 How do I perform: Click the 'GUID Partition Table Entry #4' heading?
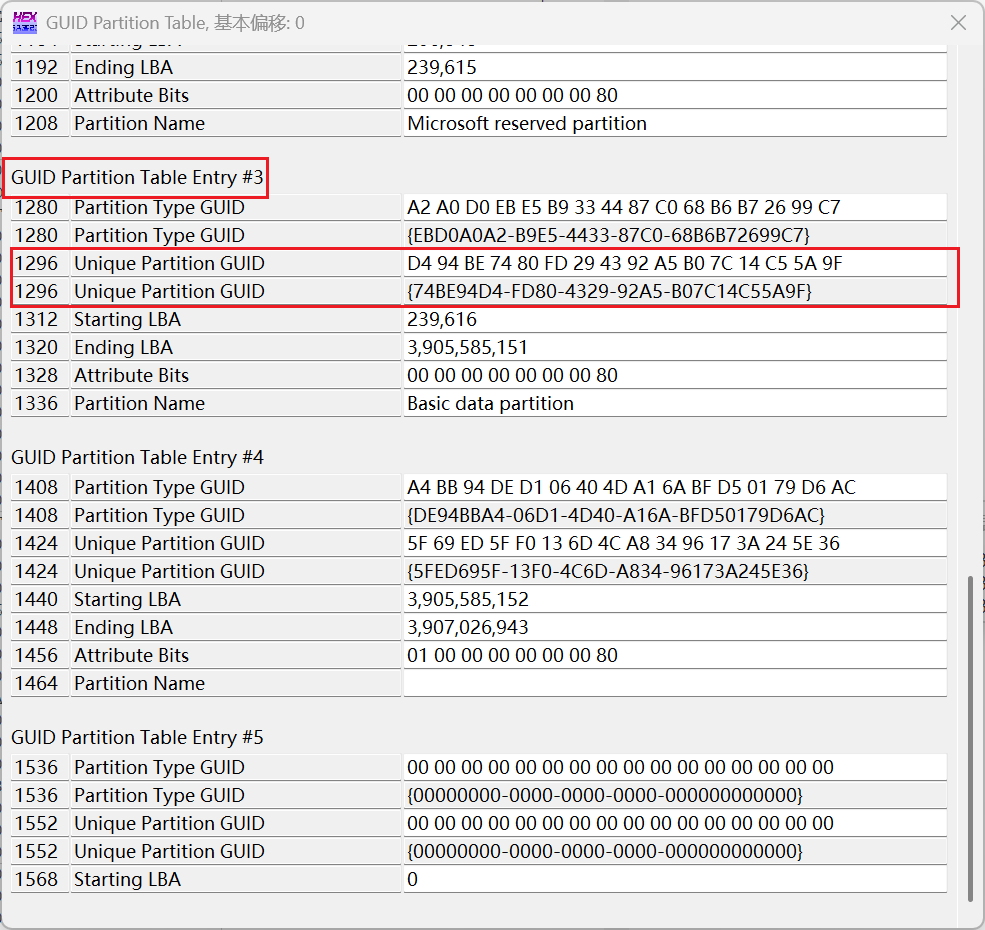[137, 457]
